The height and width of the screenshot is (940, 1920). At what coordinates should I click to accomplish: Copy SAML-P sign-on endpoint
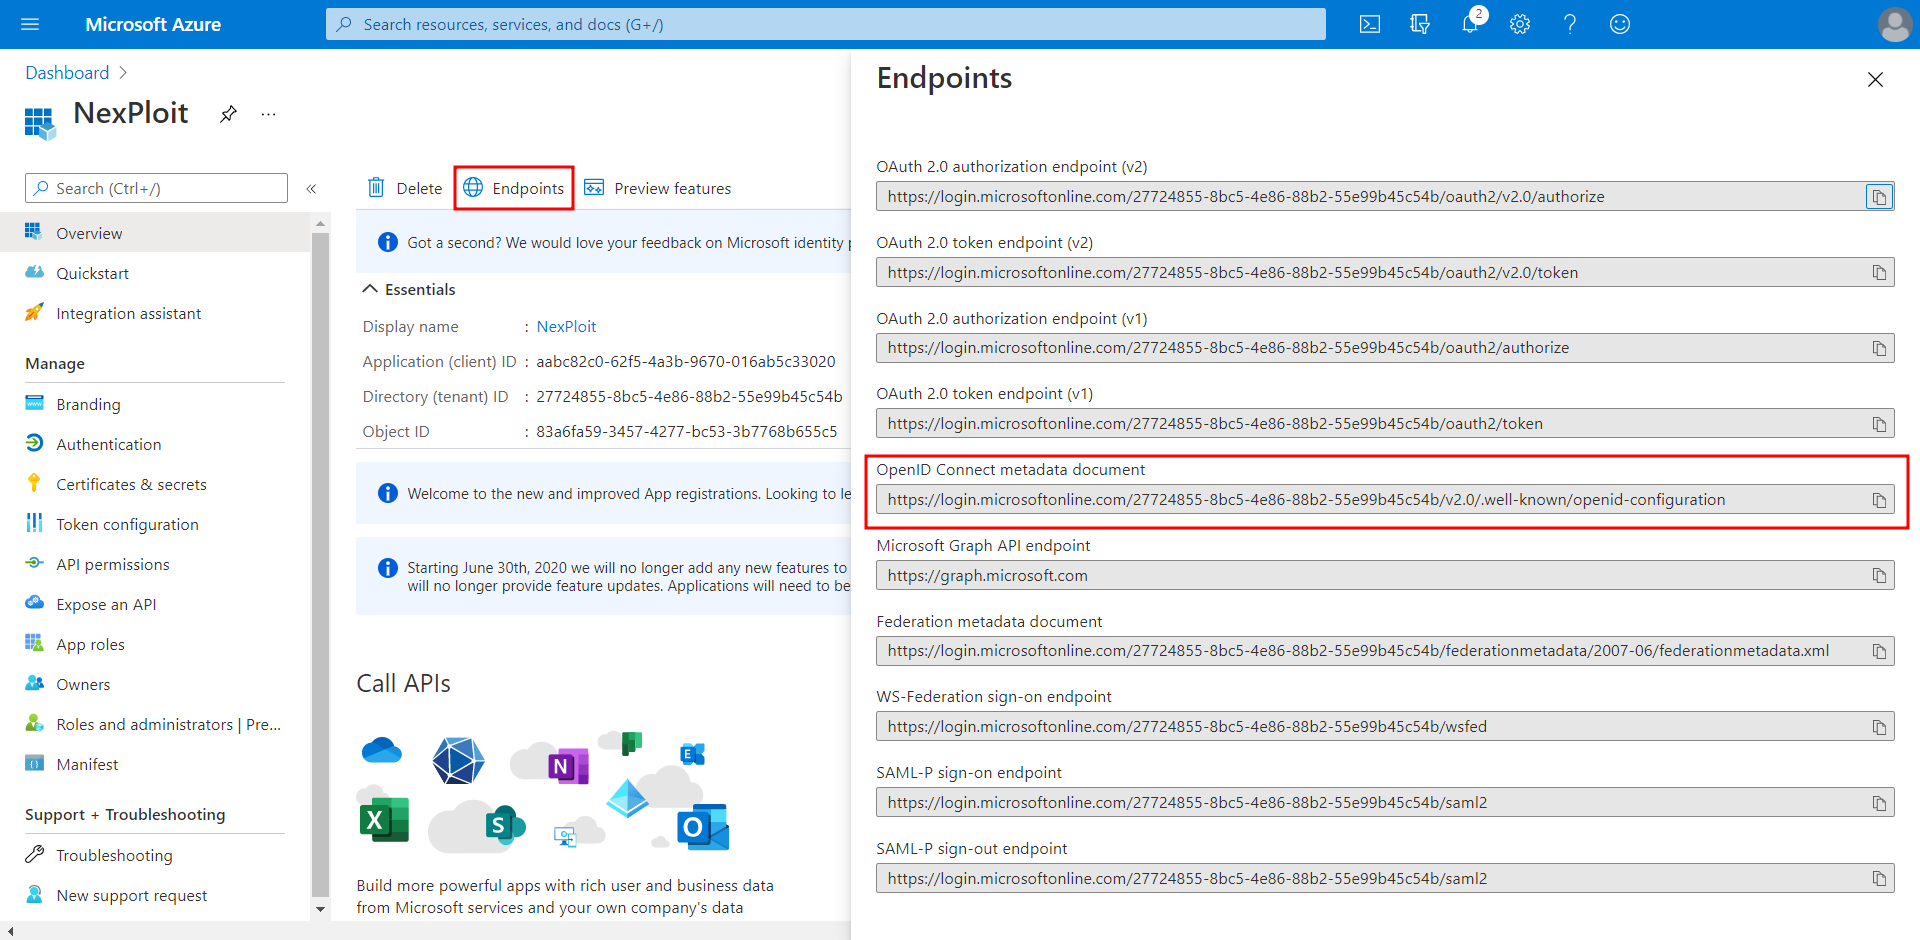coord(1879,803)
